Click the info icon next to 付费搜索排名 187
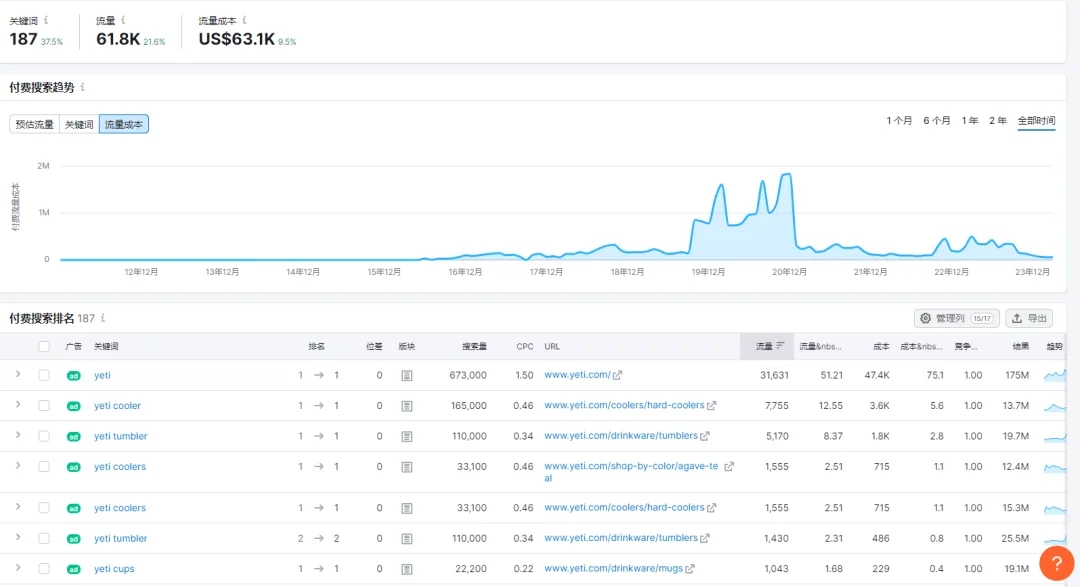Screen dimensions: 1080x587 coord(102,318)
